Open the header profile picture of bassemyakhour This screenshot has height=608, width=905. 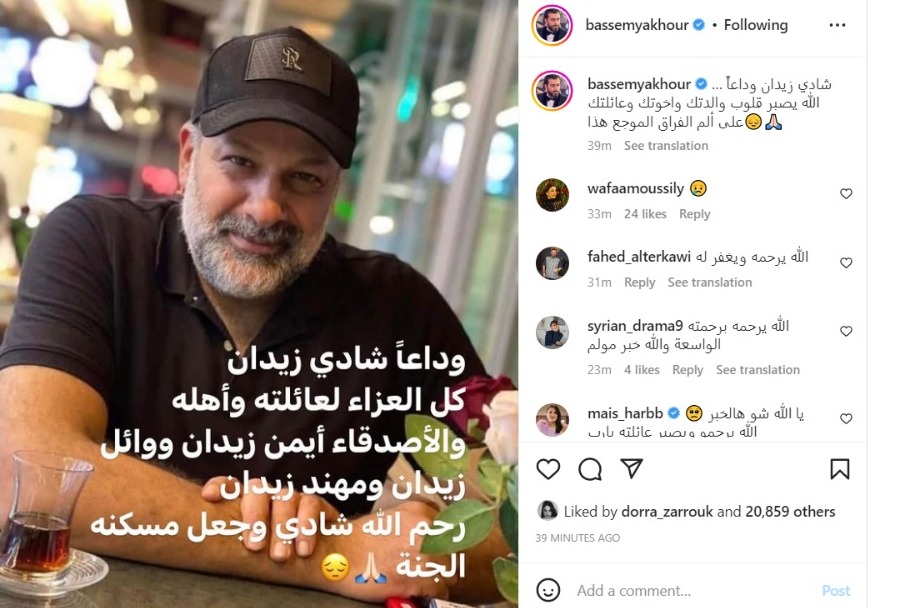tap(552, 25)
